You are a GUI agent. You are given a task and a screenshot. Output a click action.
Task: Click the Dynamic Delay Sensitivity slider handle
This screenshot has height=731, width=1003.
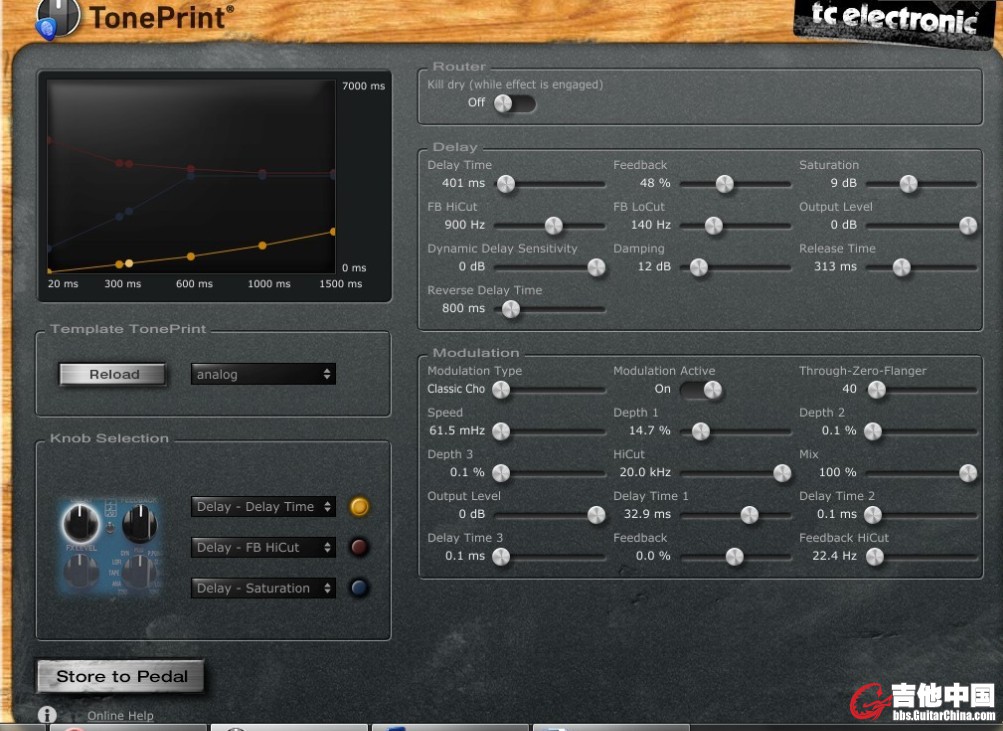tap(597, 267)
